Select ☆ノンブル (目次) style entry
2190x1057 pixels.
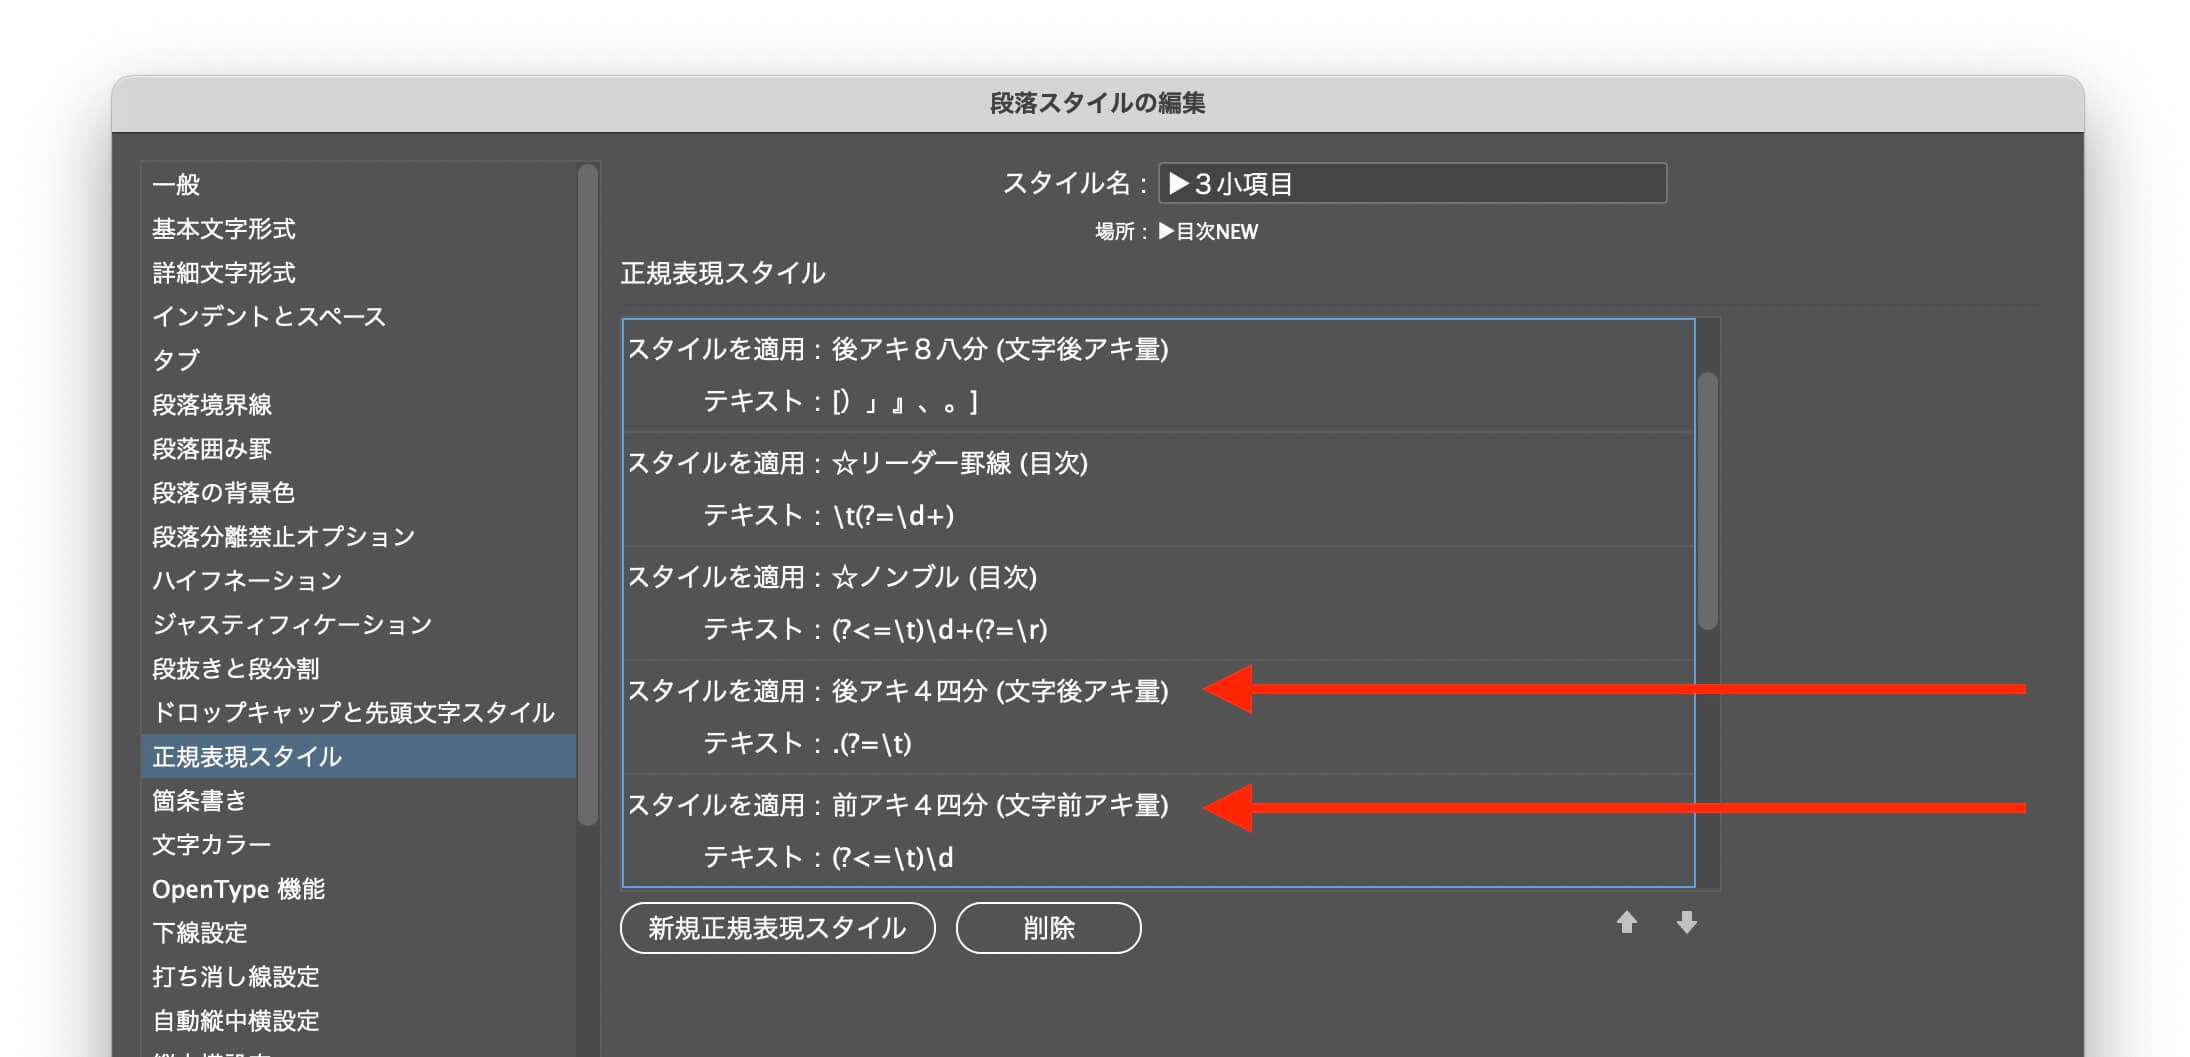934,577
